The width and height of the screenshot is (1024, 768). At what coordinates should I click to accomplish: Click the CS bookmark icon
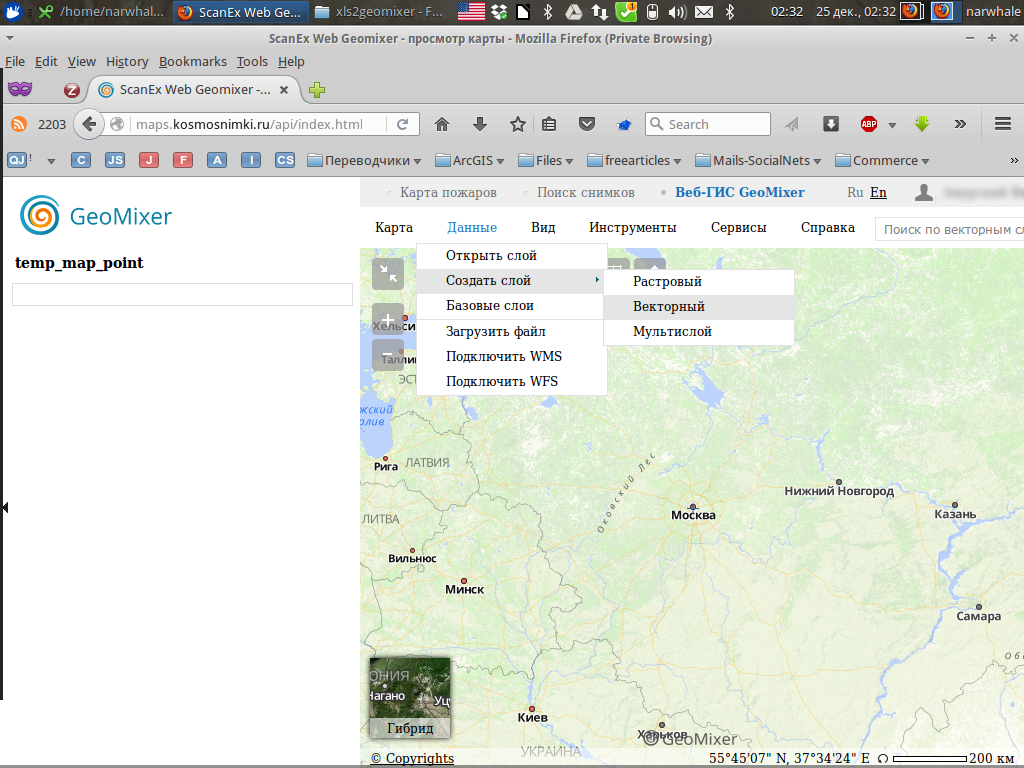285,160
